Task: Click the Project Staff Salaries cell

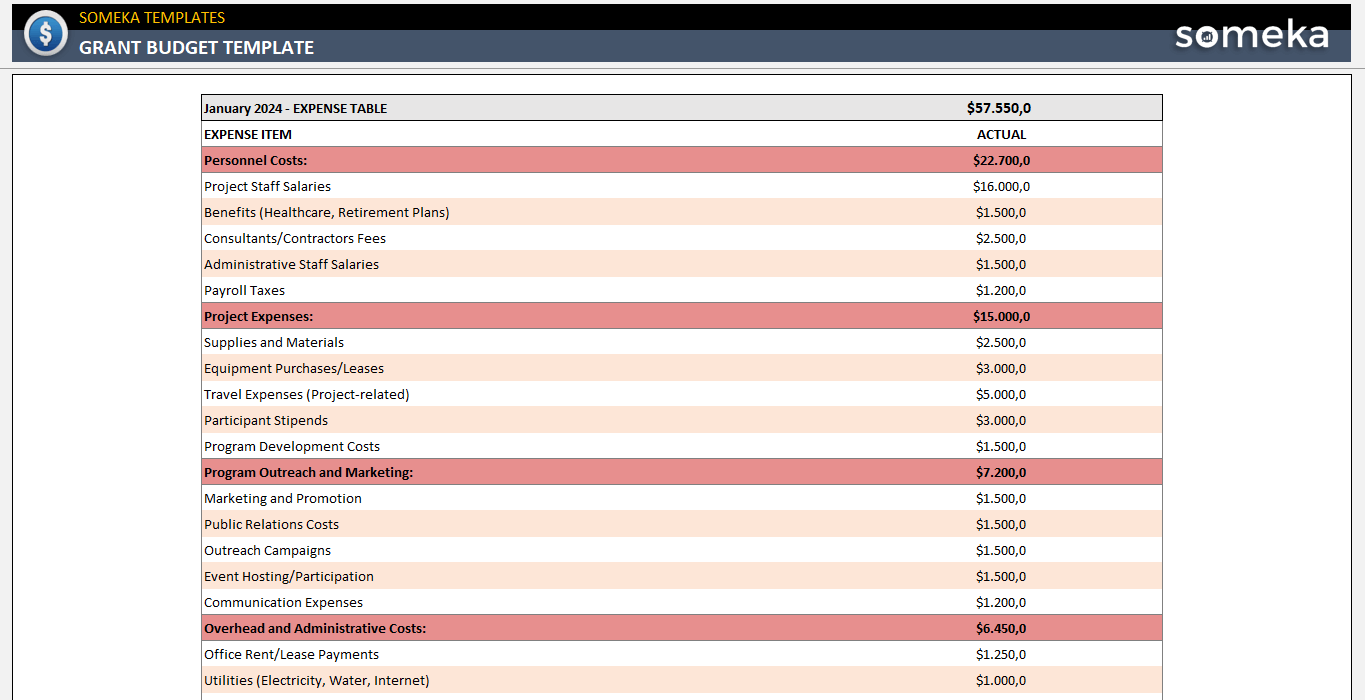Action: tap(266, 186)
